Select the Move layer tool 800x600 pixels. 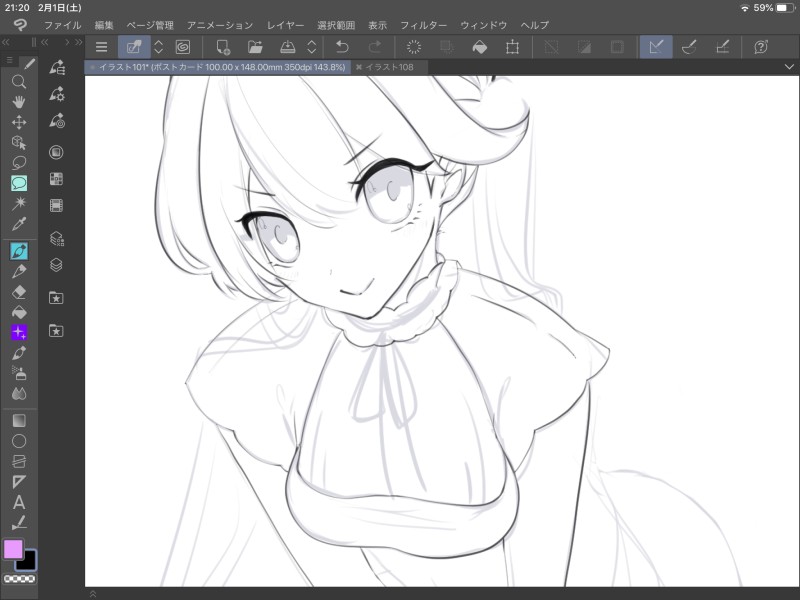[19, 122]
